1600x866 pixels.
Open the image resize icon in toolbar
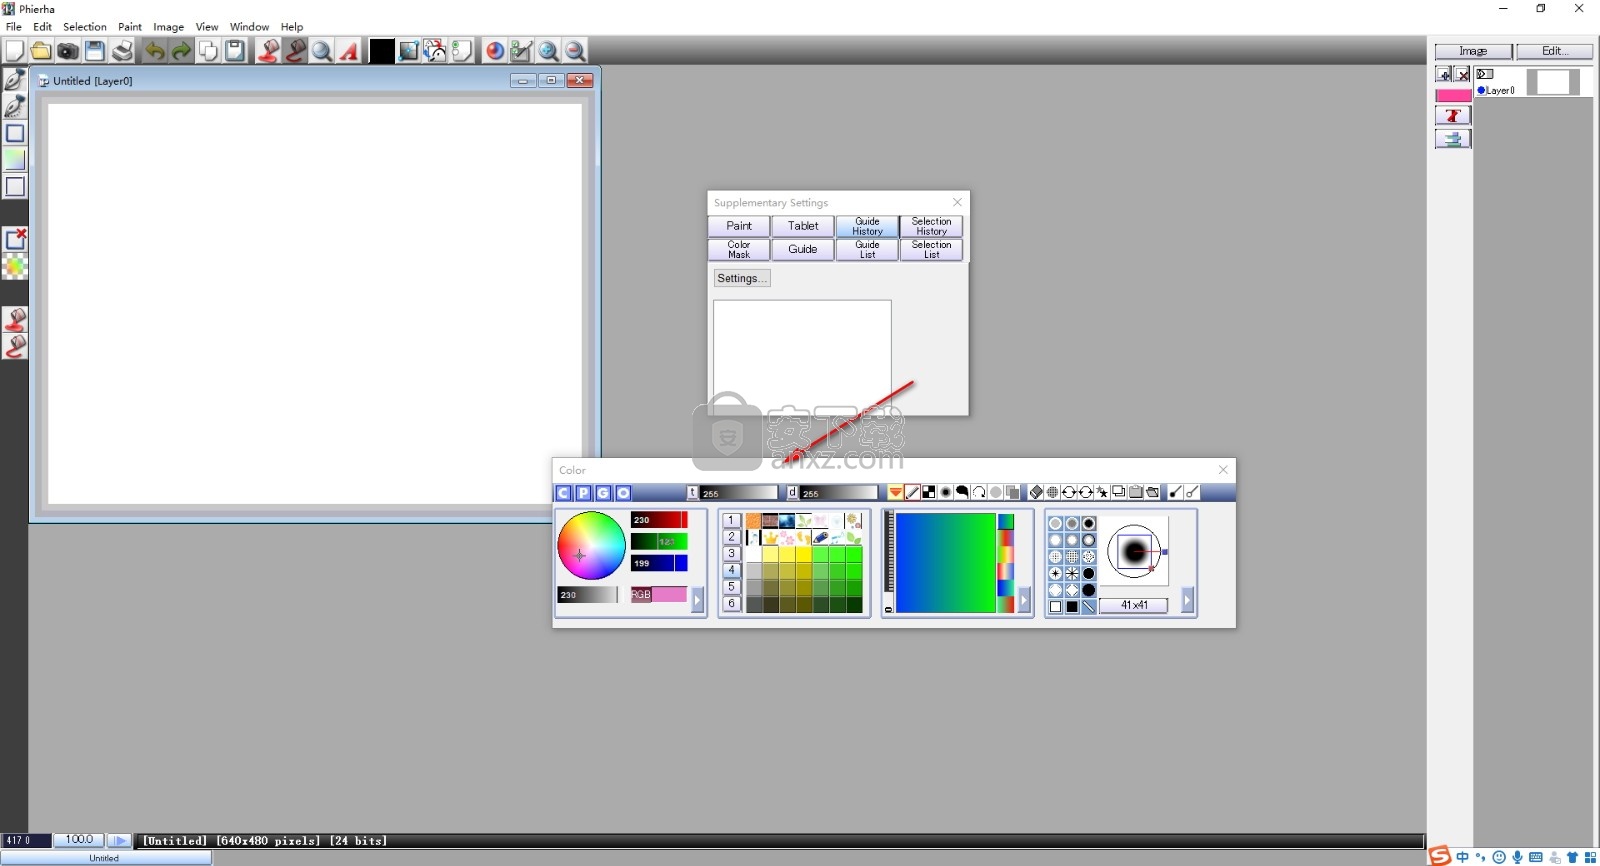[x=409, y=51]
